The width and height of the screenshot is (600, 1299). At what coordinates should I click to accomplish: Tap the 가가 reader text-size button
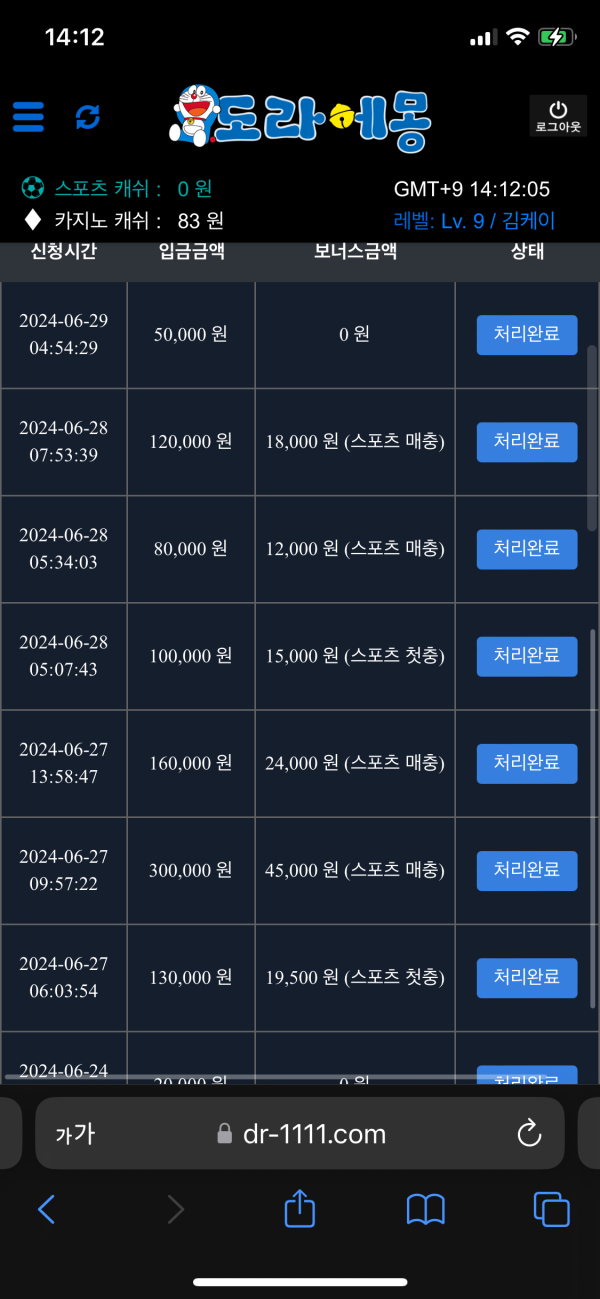tap(75, 1133)
